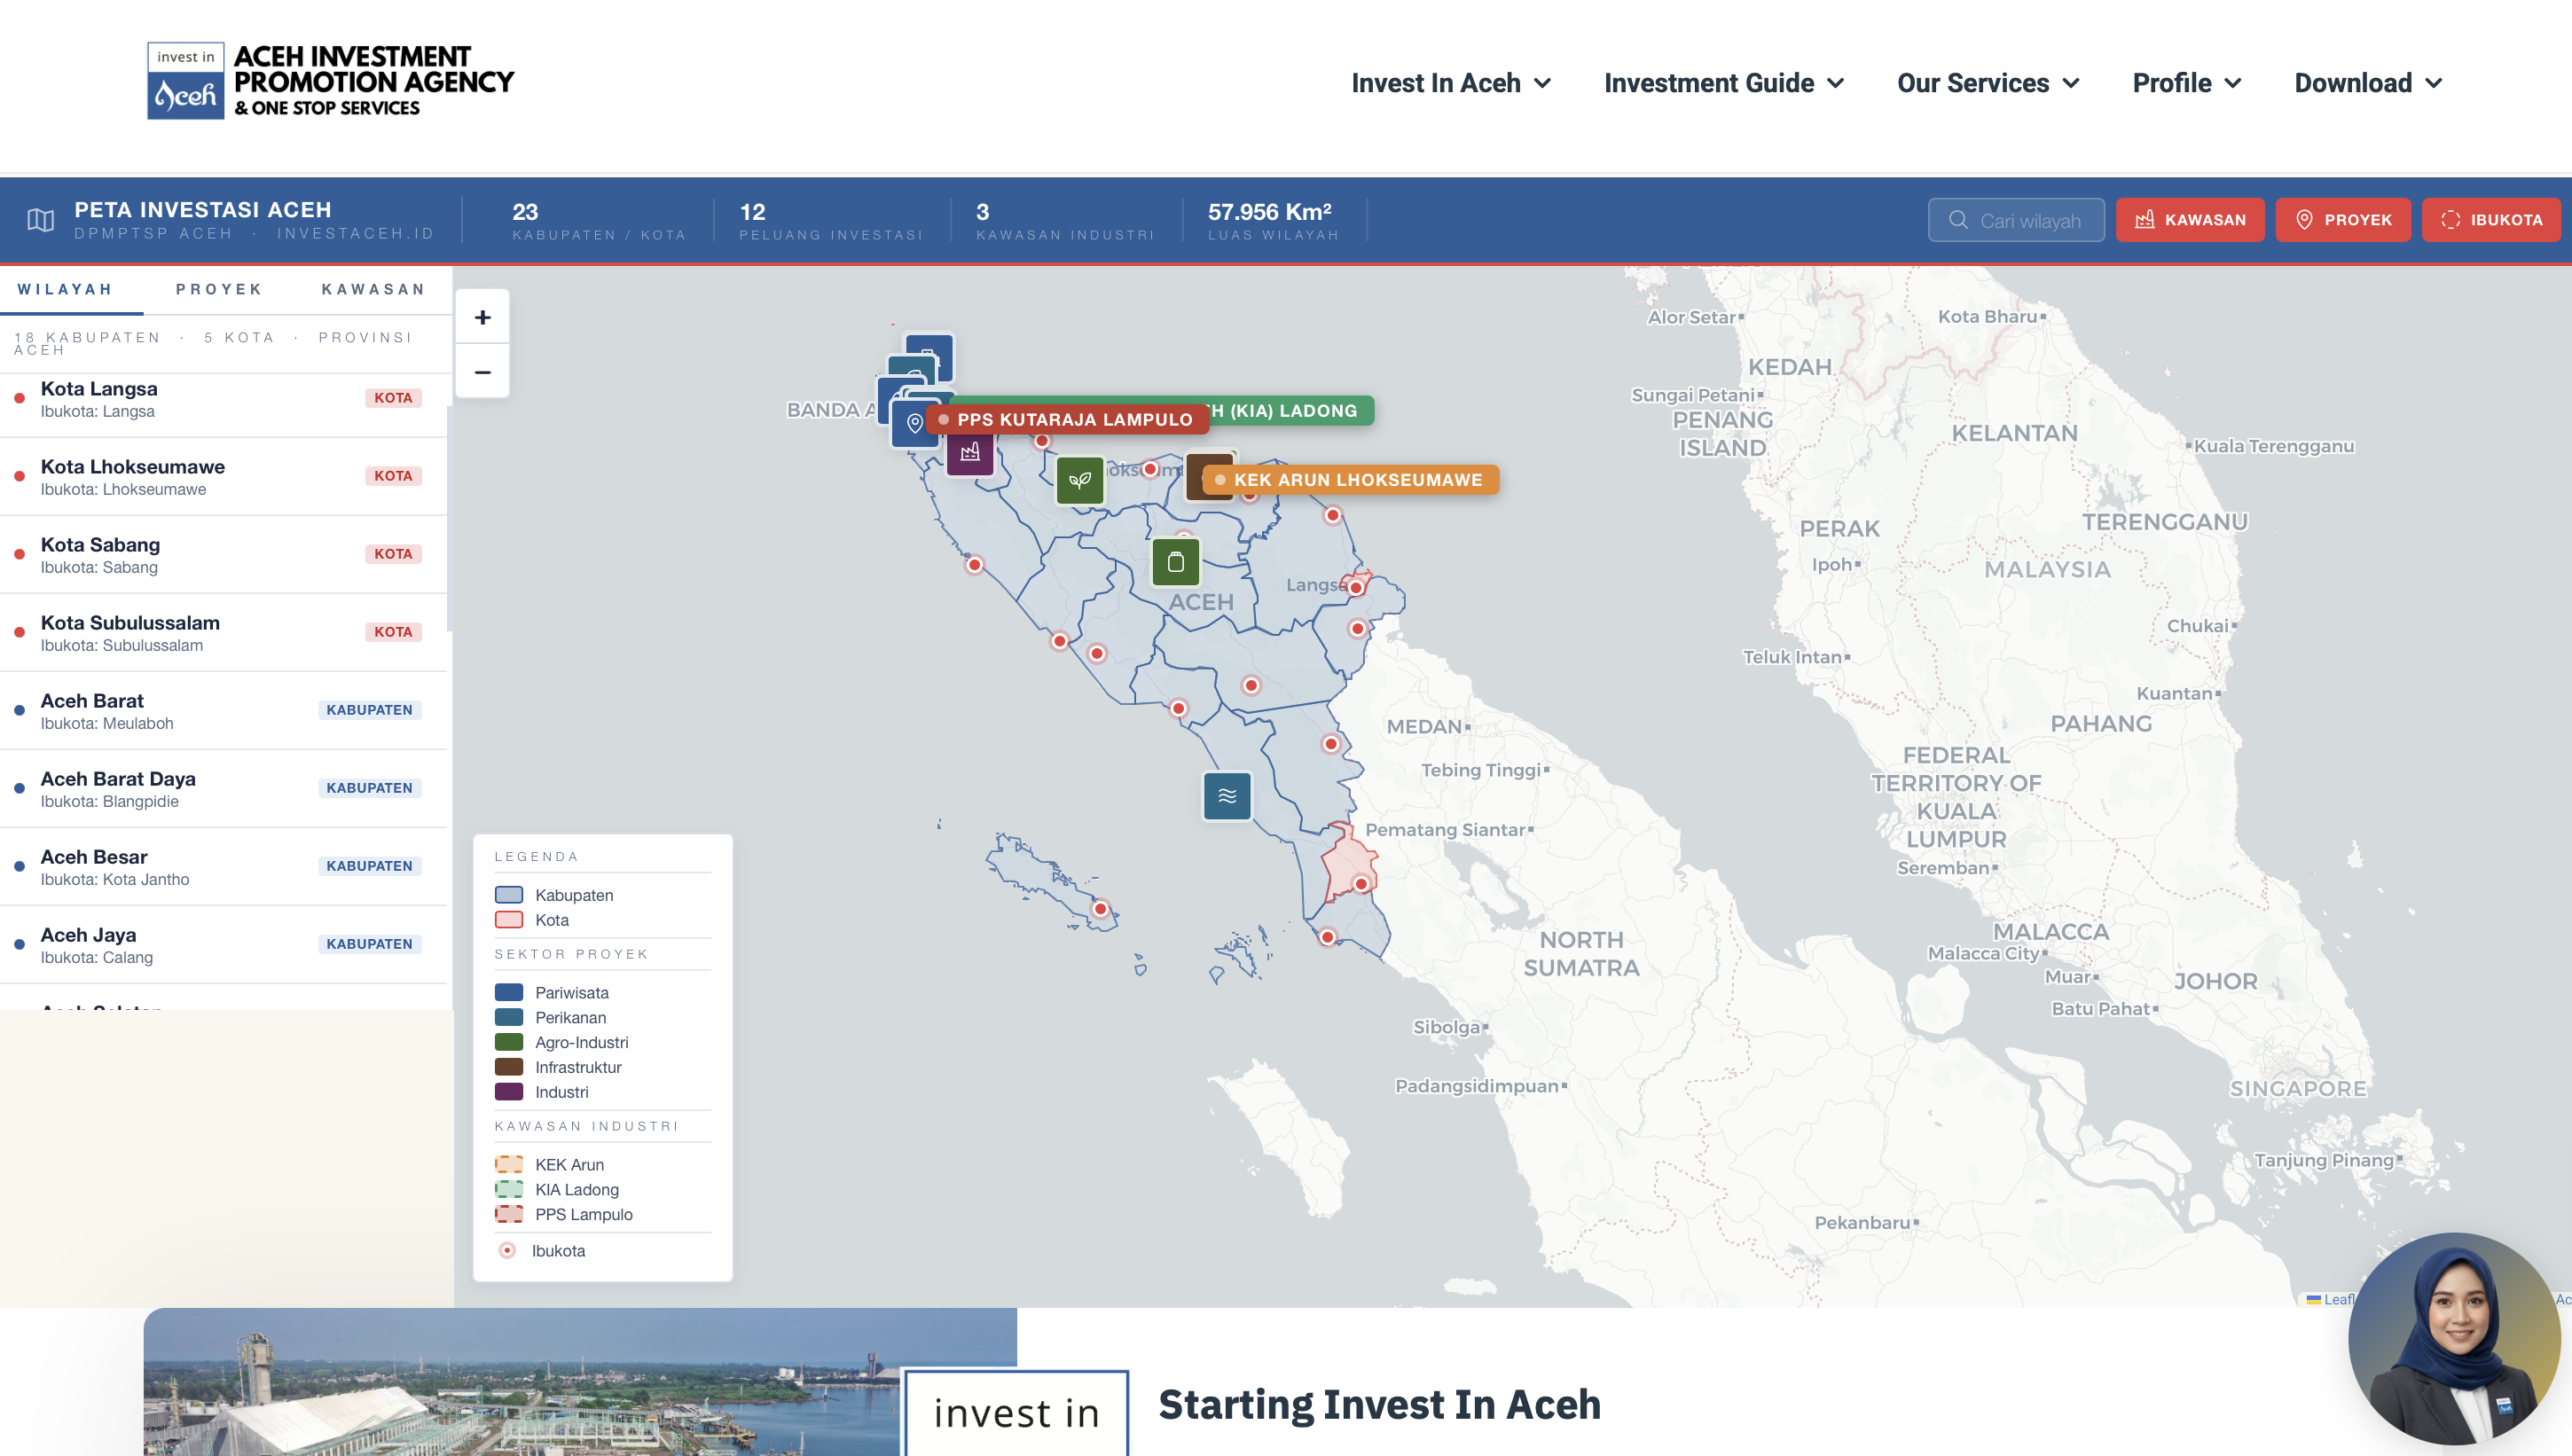Click the KEK ARUN LHOKSEUMAWE map label
The height and width of the screenshot is (1456, 2572).
pos(1350,480)
